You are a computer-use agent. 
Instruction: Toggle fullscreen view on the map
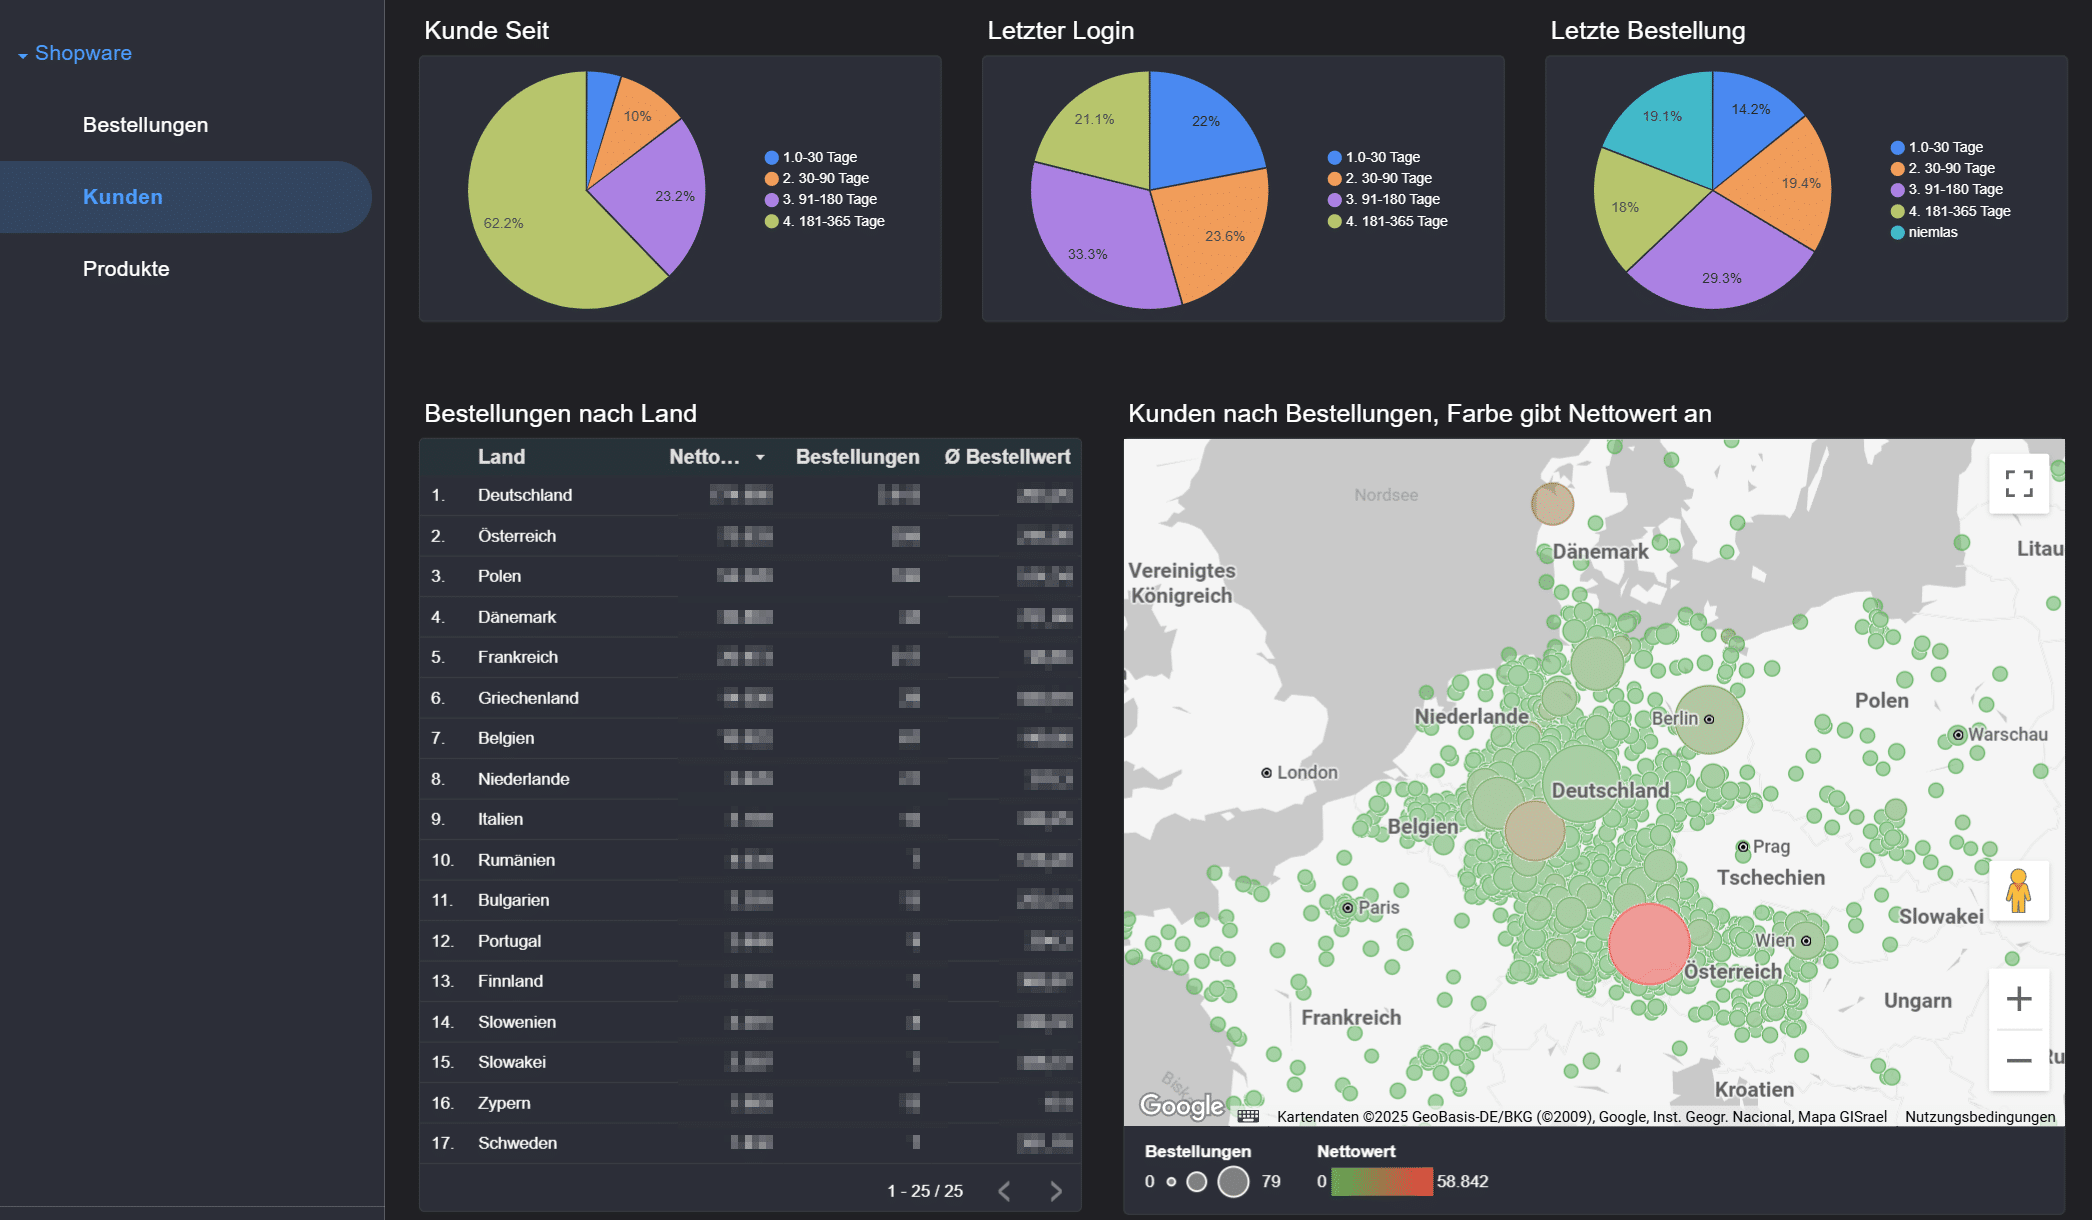(2018, 484)
